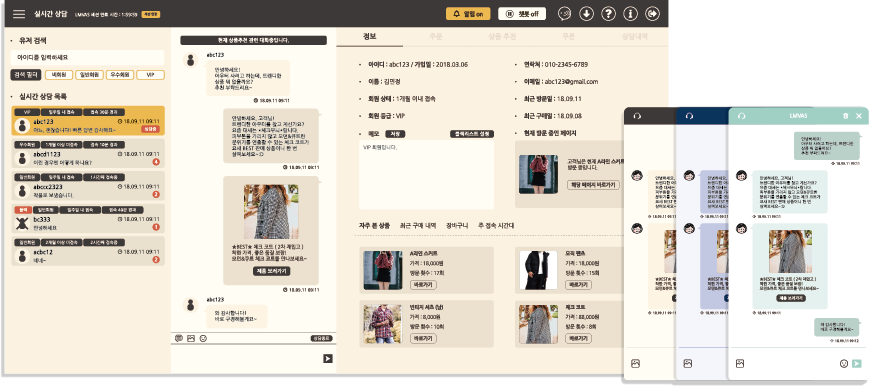Click the 제품 보러가기 button in chat
This screenshot has width=869, height=387.
tap(272, 271)
